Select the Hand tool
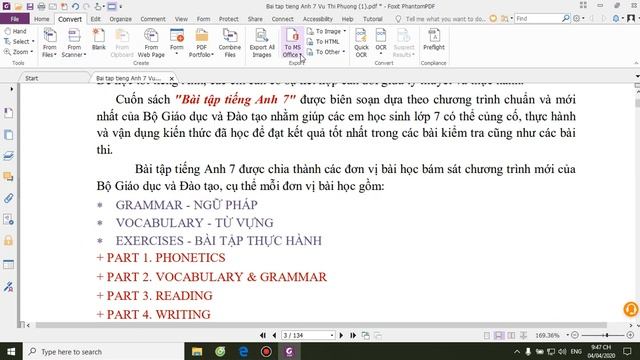Image resolution: width=640 pixels, height=360 pixels. point(16,31)
